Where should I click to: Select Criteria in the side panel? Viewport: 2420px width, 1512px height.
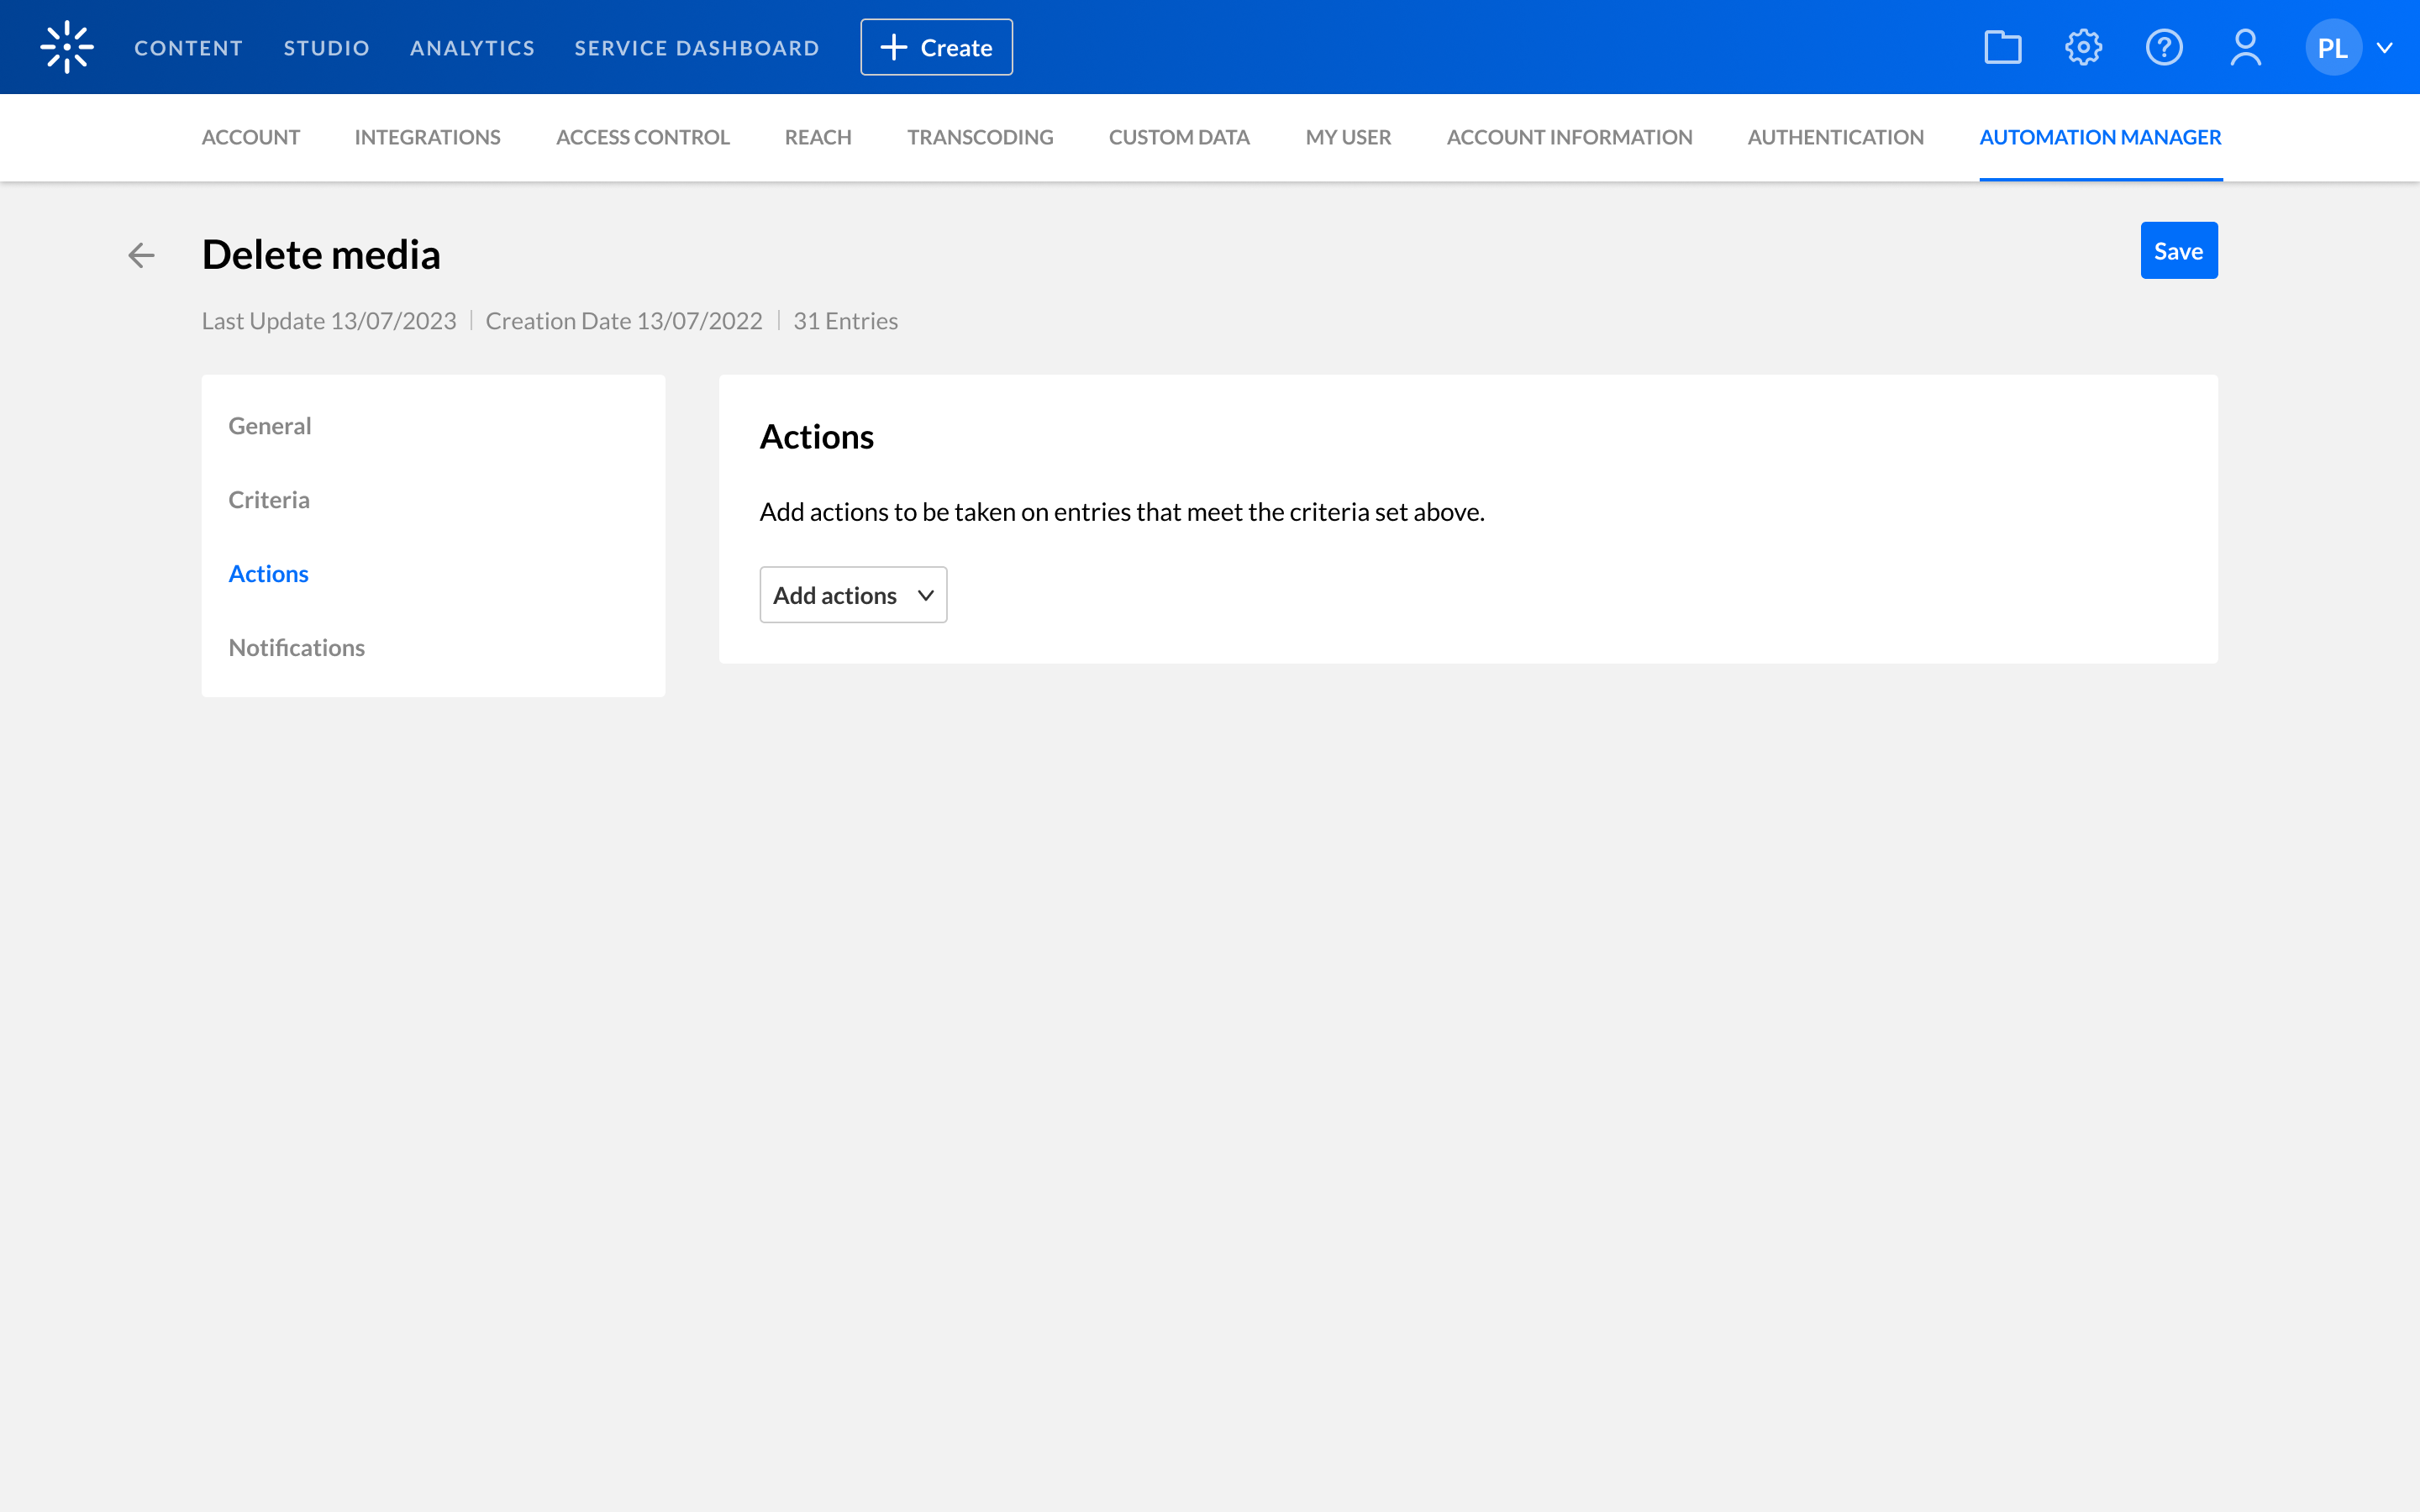tap(269, 500)
